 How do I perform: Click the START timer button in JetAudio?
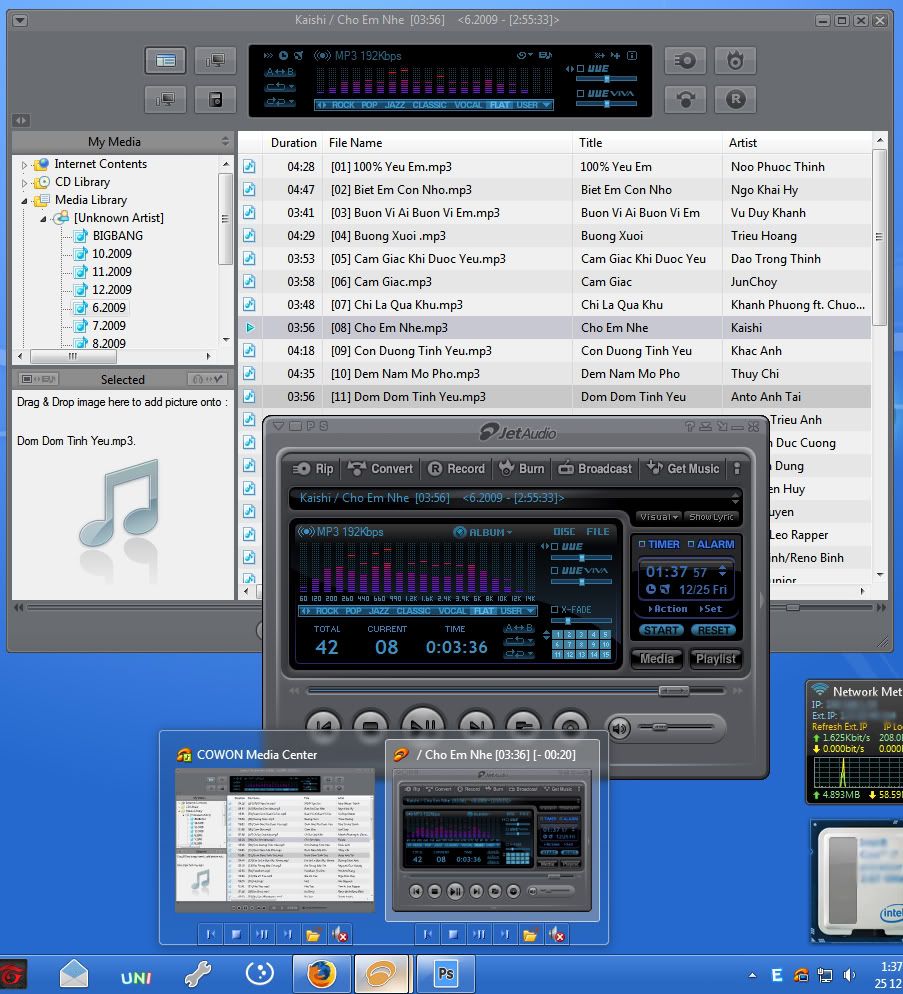661,630
